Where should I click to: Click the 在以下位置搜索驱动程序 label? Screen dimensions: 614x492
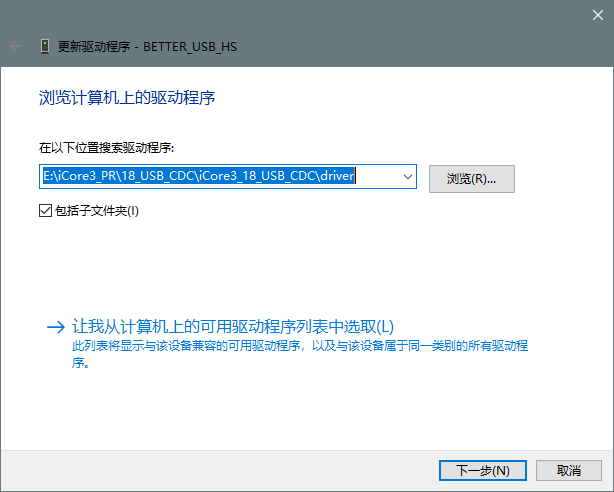tap(107, 148)
